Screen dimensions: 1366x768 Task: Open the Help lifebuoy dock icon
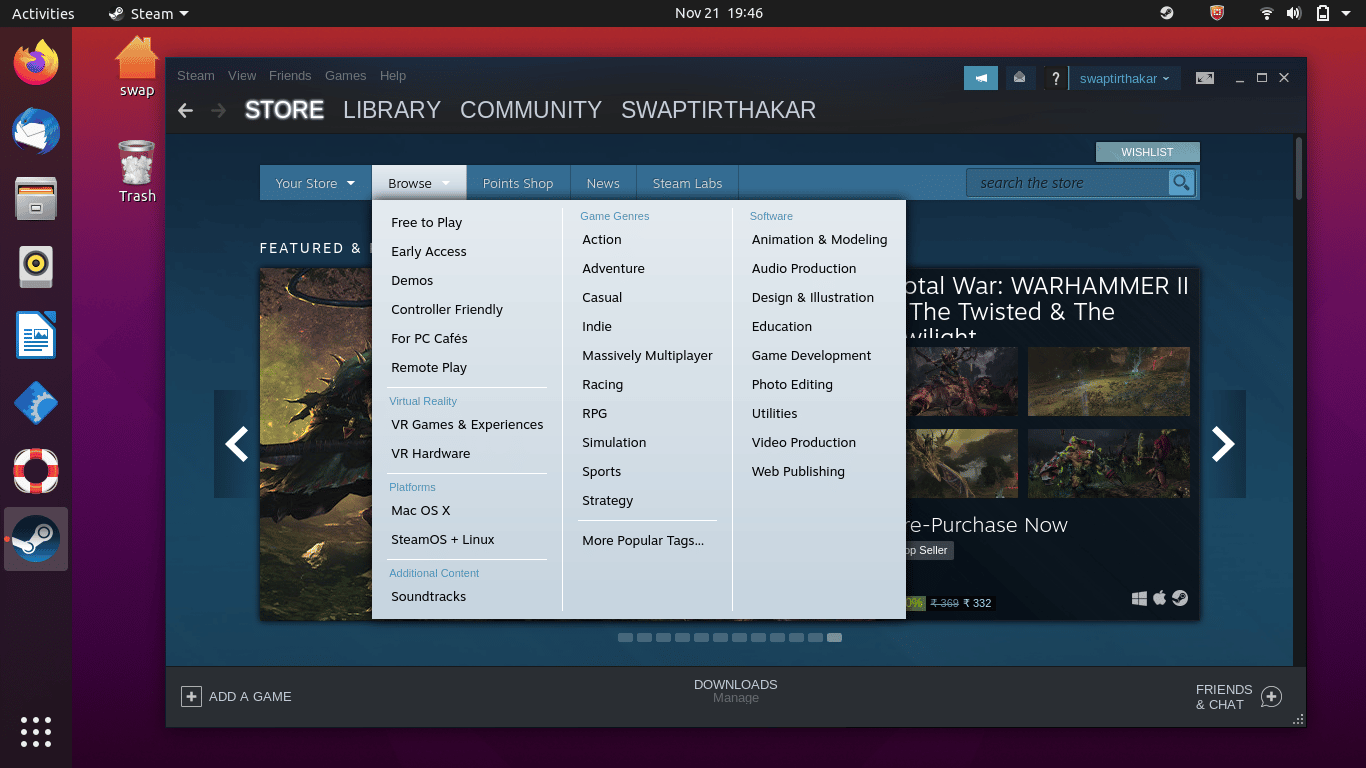coord(36,471)
